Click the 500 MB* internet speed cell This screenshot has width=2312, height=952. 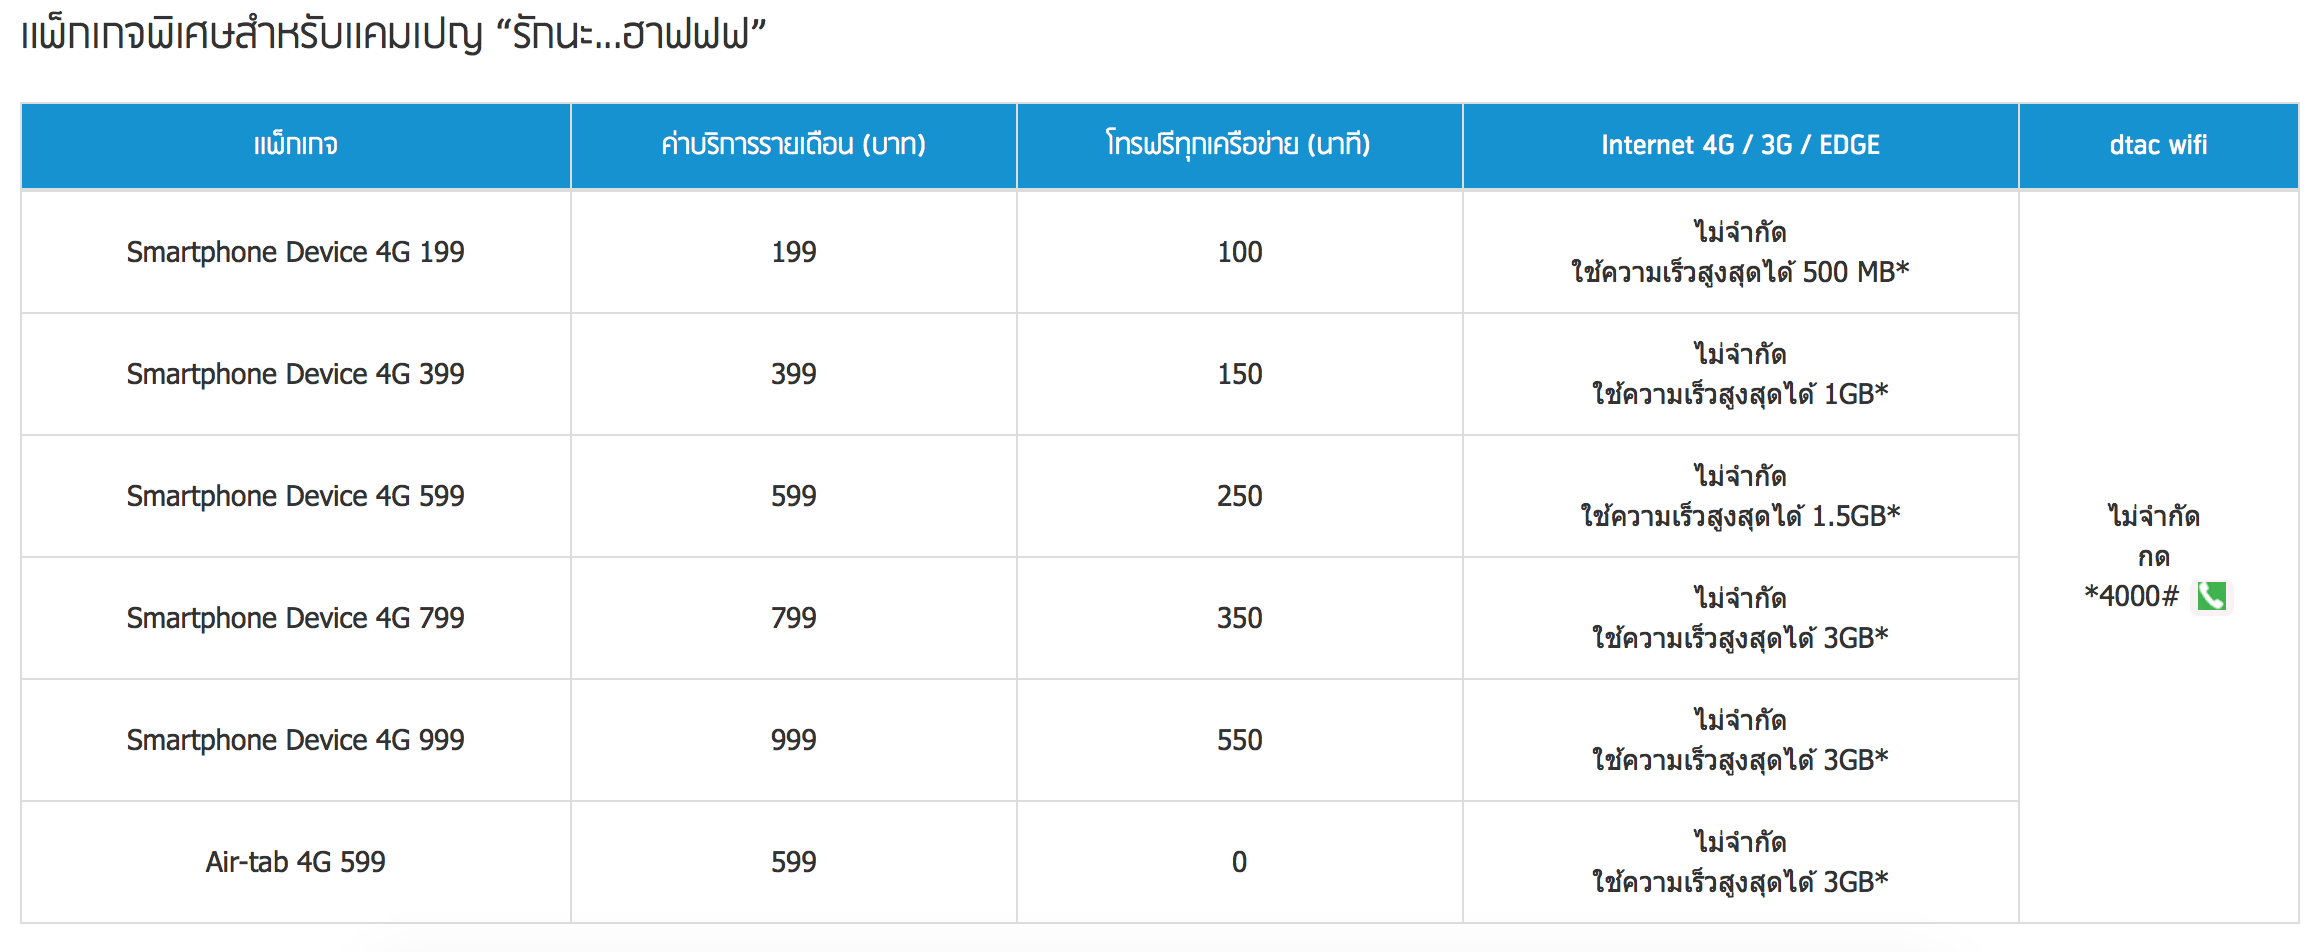click(x=1741, y=252)
